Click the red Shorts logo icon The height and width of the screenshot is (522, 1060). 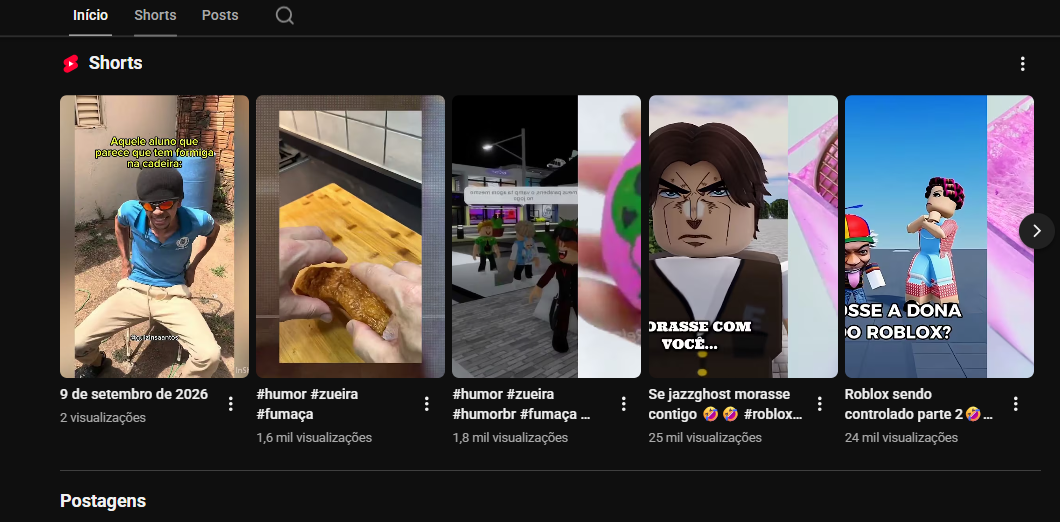point(71,64)
